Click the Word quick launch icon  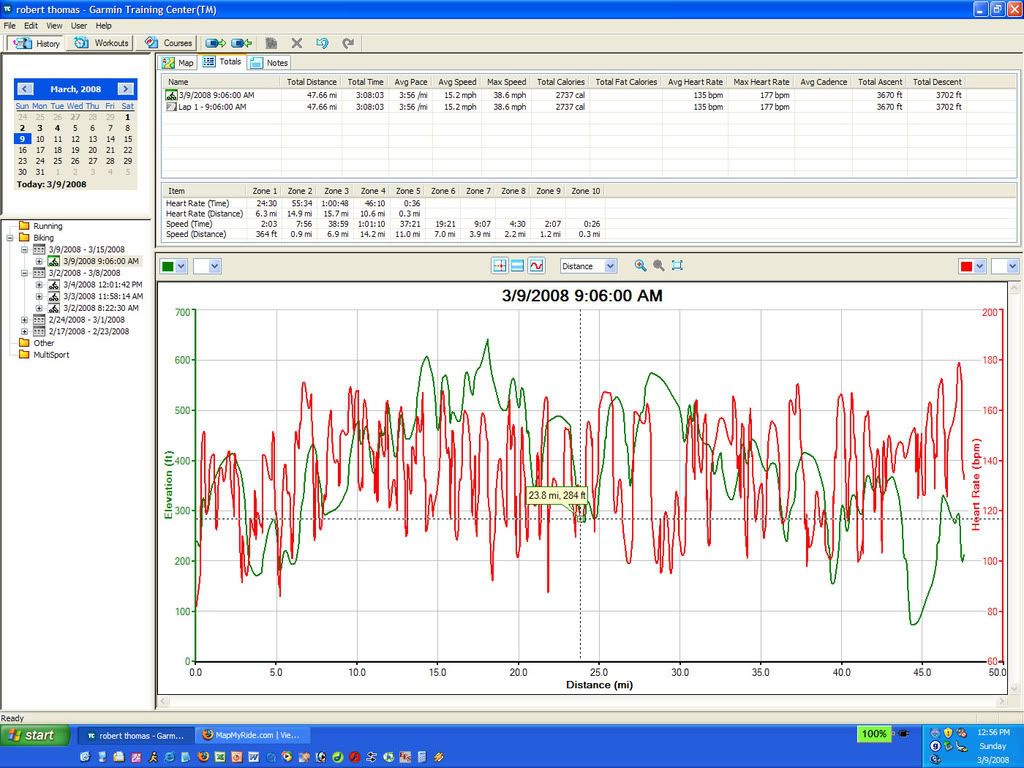[x=253, y=758]
